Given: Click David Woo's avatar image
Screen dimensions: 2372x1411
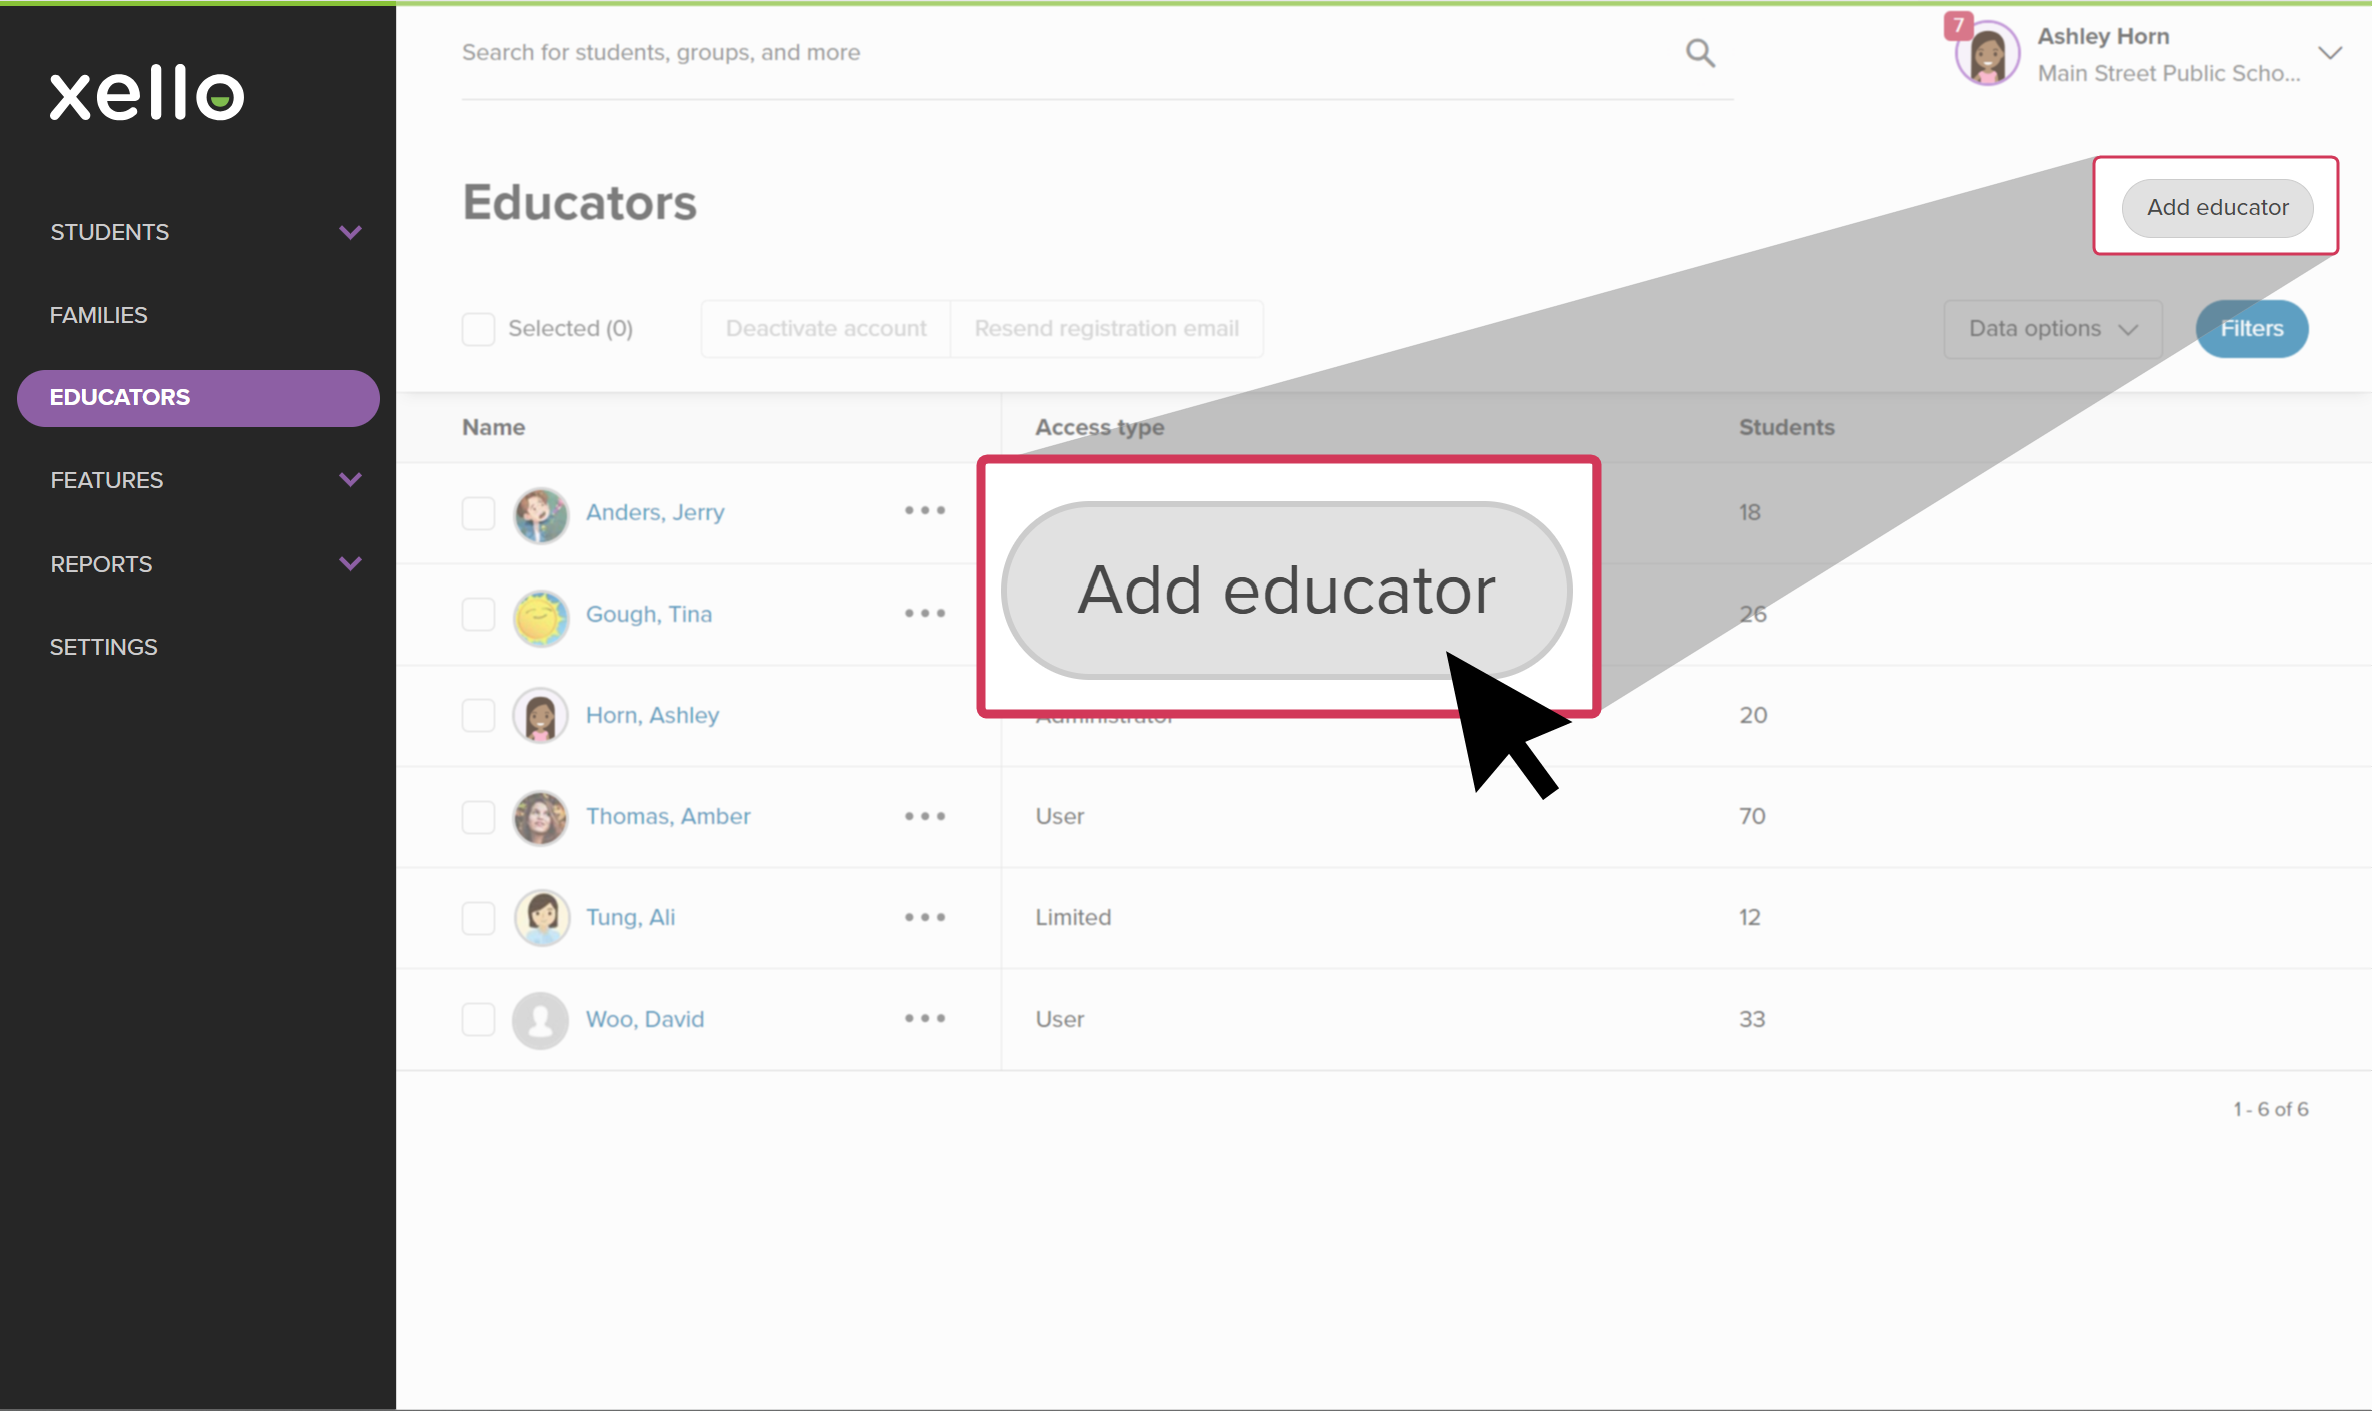Looking at the screenshot, I should click(541, 1019).
